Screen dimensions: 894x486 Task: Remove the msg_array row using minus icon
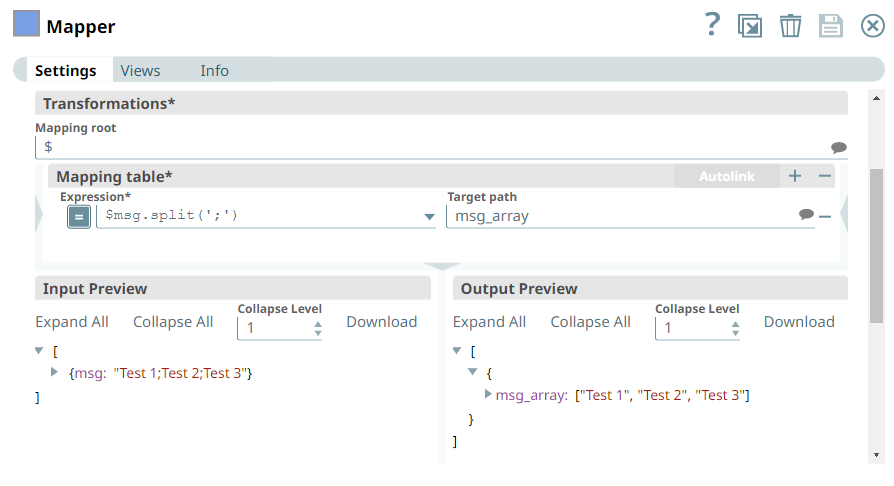pyautogui.click(x=825, y=216)
